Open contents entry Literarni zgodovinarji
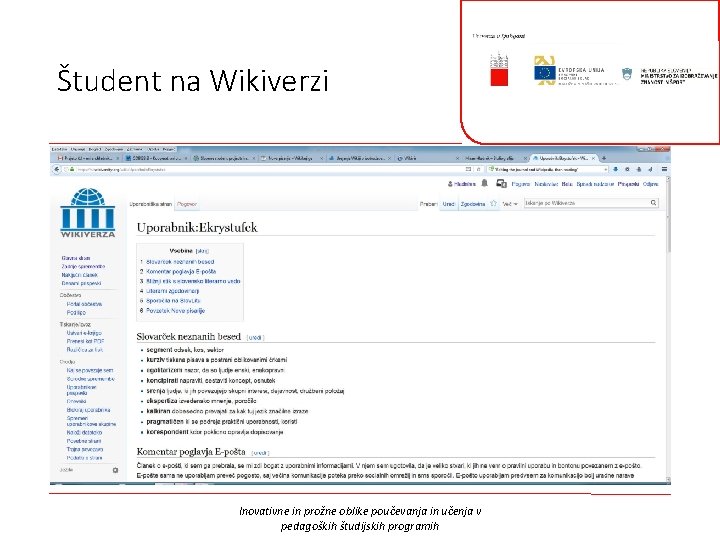The image size is (720, 540). (x=173, y=291)
